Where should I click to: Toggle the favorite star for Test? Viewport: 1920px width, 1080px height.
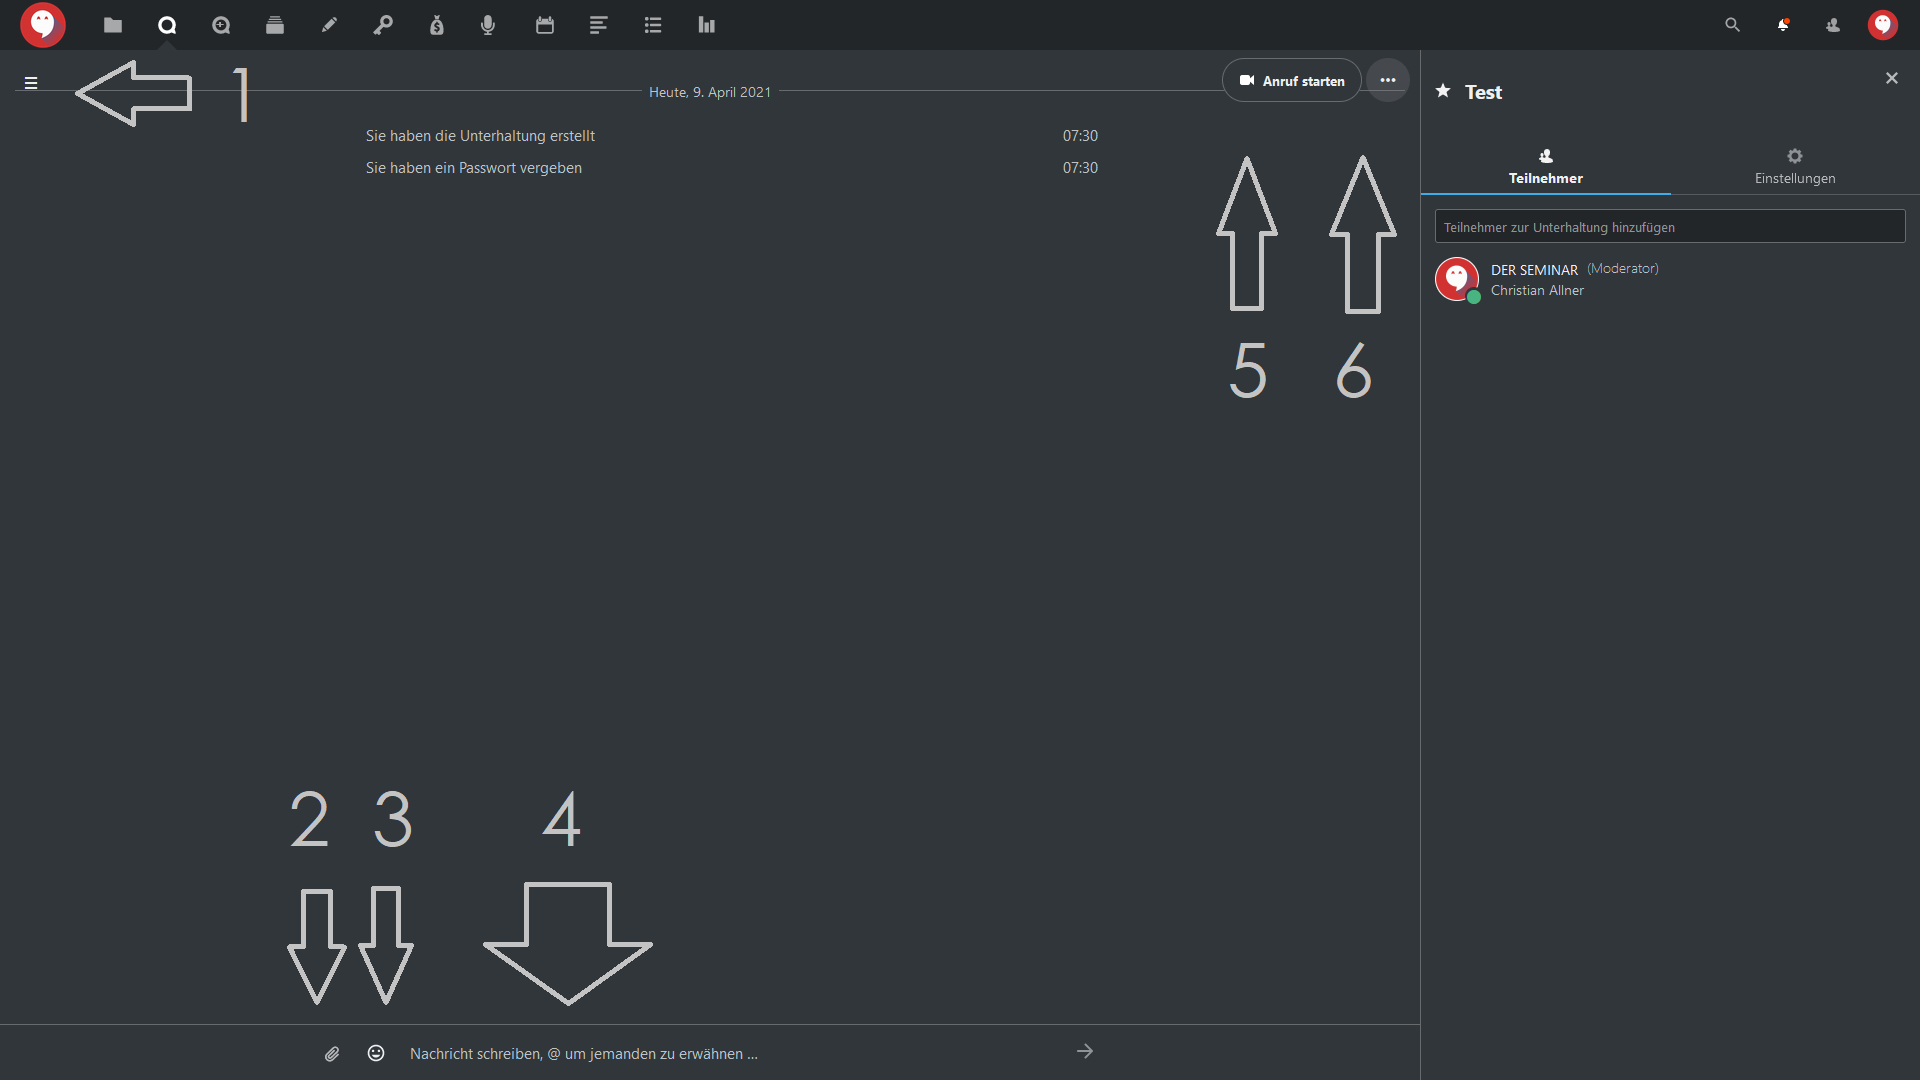coord(1443,91)
